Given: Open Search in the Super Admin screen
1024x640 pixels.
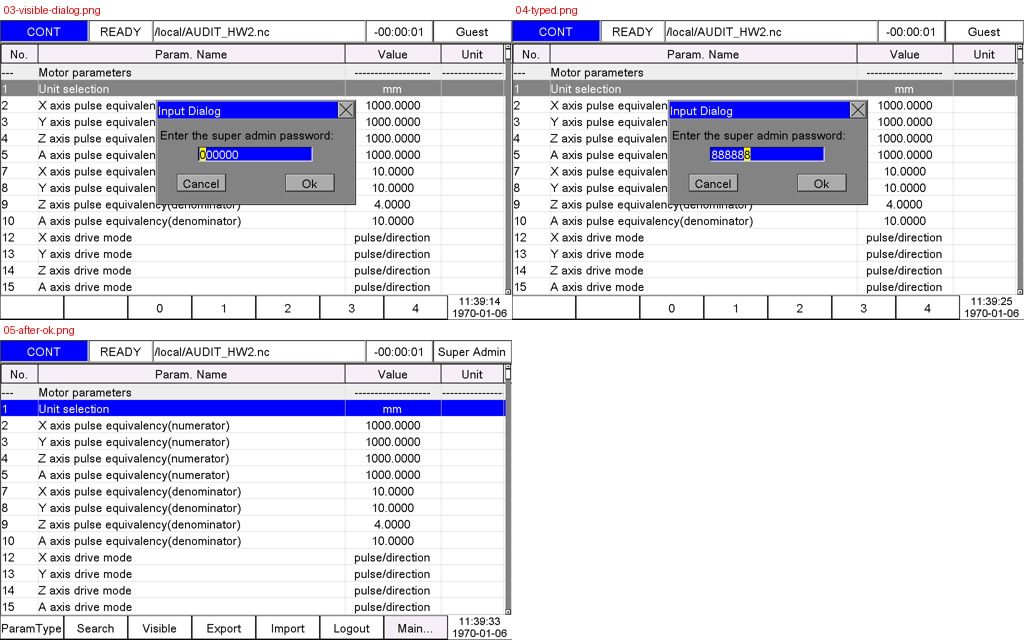Looking at the screenshot, I should coord(95,628).
